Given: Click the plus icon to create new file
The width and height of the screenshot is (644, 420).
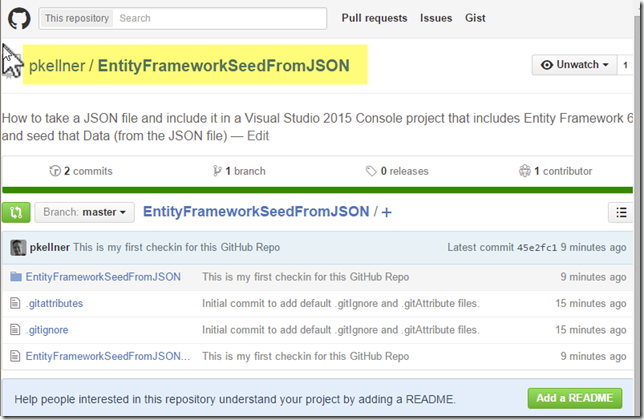Looking at the screenshot, I should (x=386, y=212).
